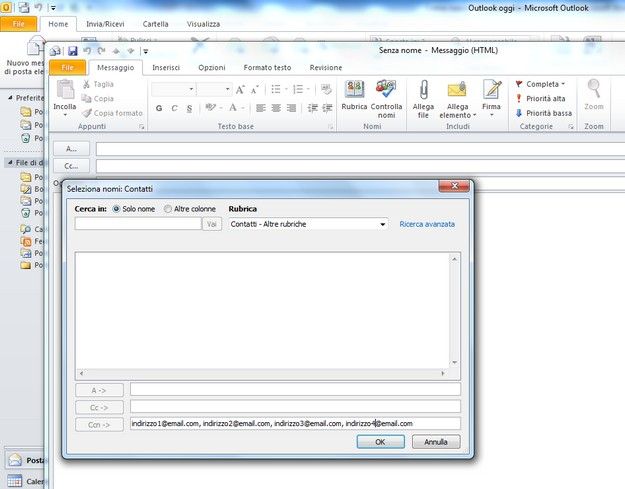Click the contact search text field
The height and width of the screenshot is (489, 625).
138,224
